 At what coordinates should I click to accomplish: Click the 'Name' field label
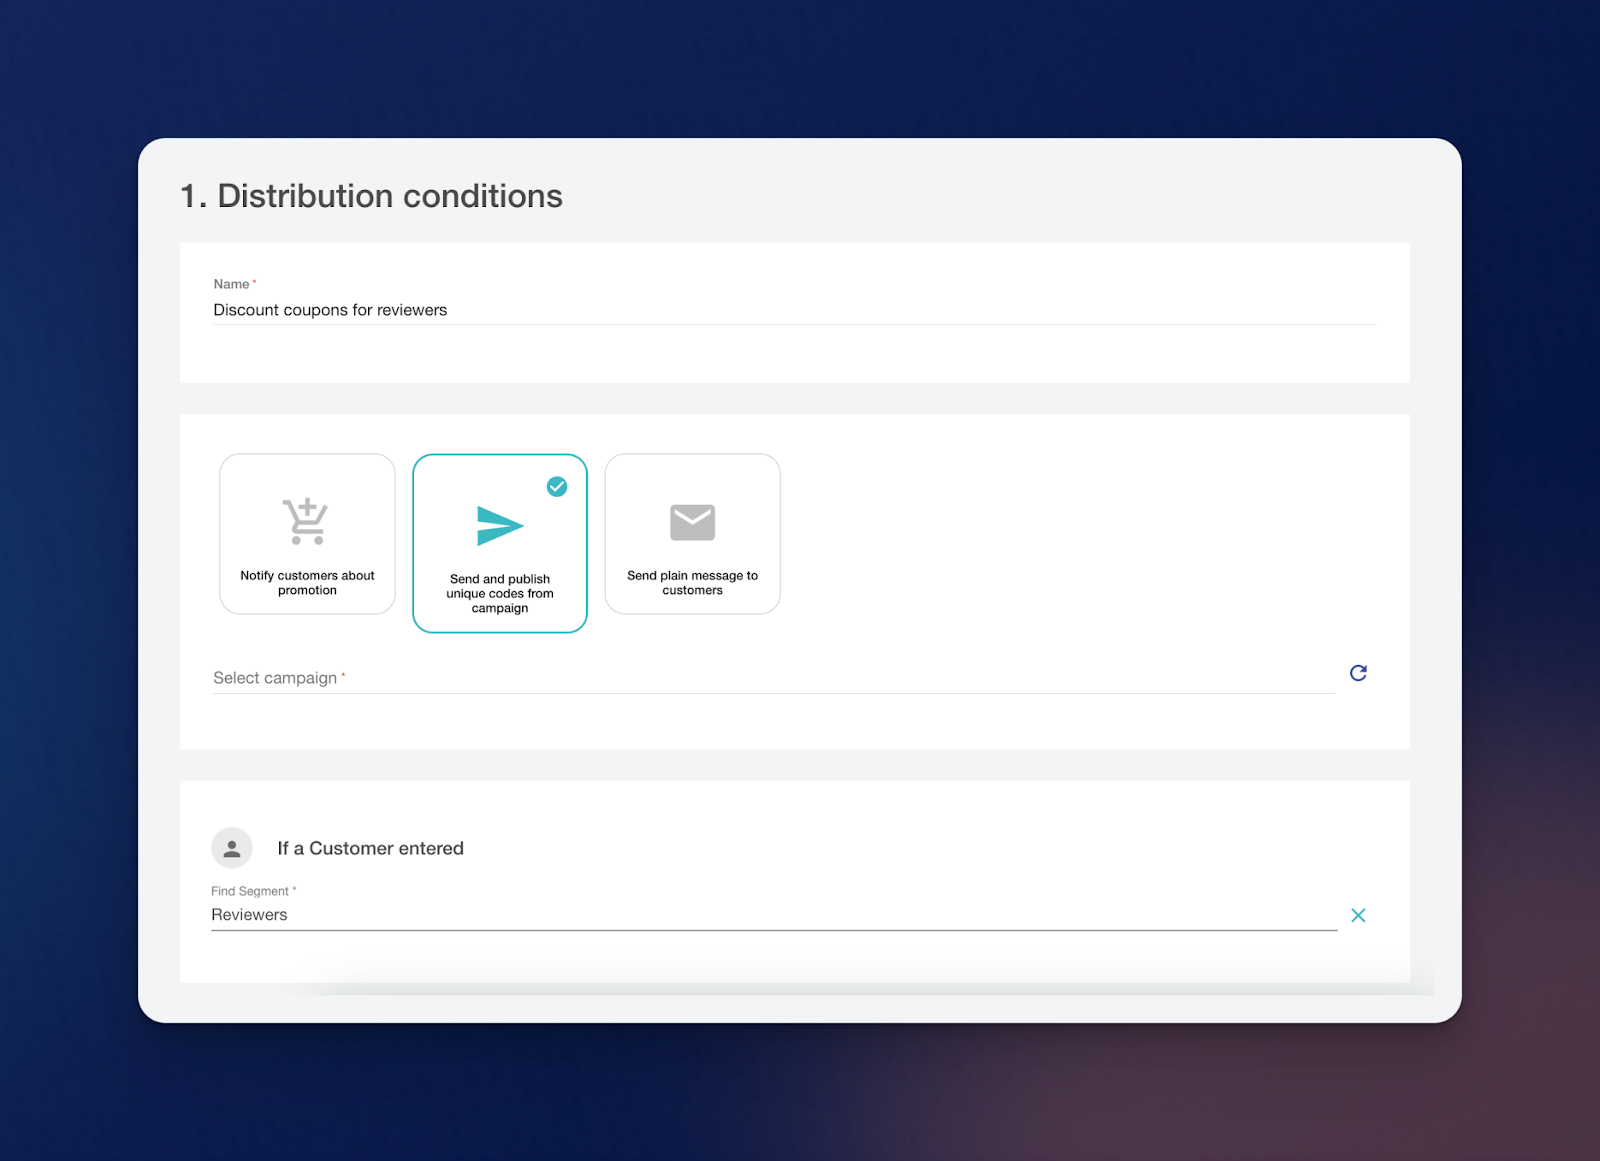231,284
